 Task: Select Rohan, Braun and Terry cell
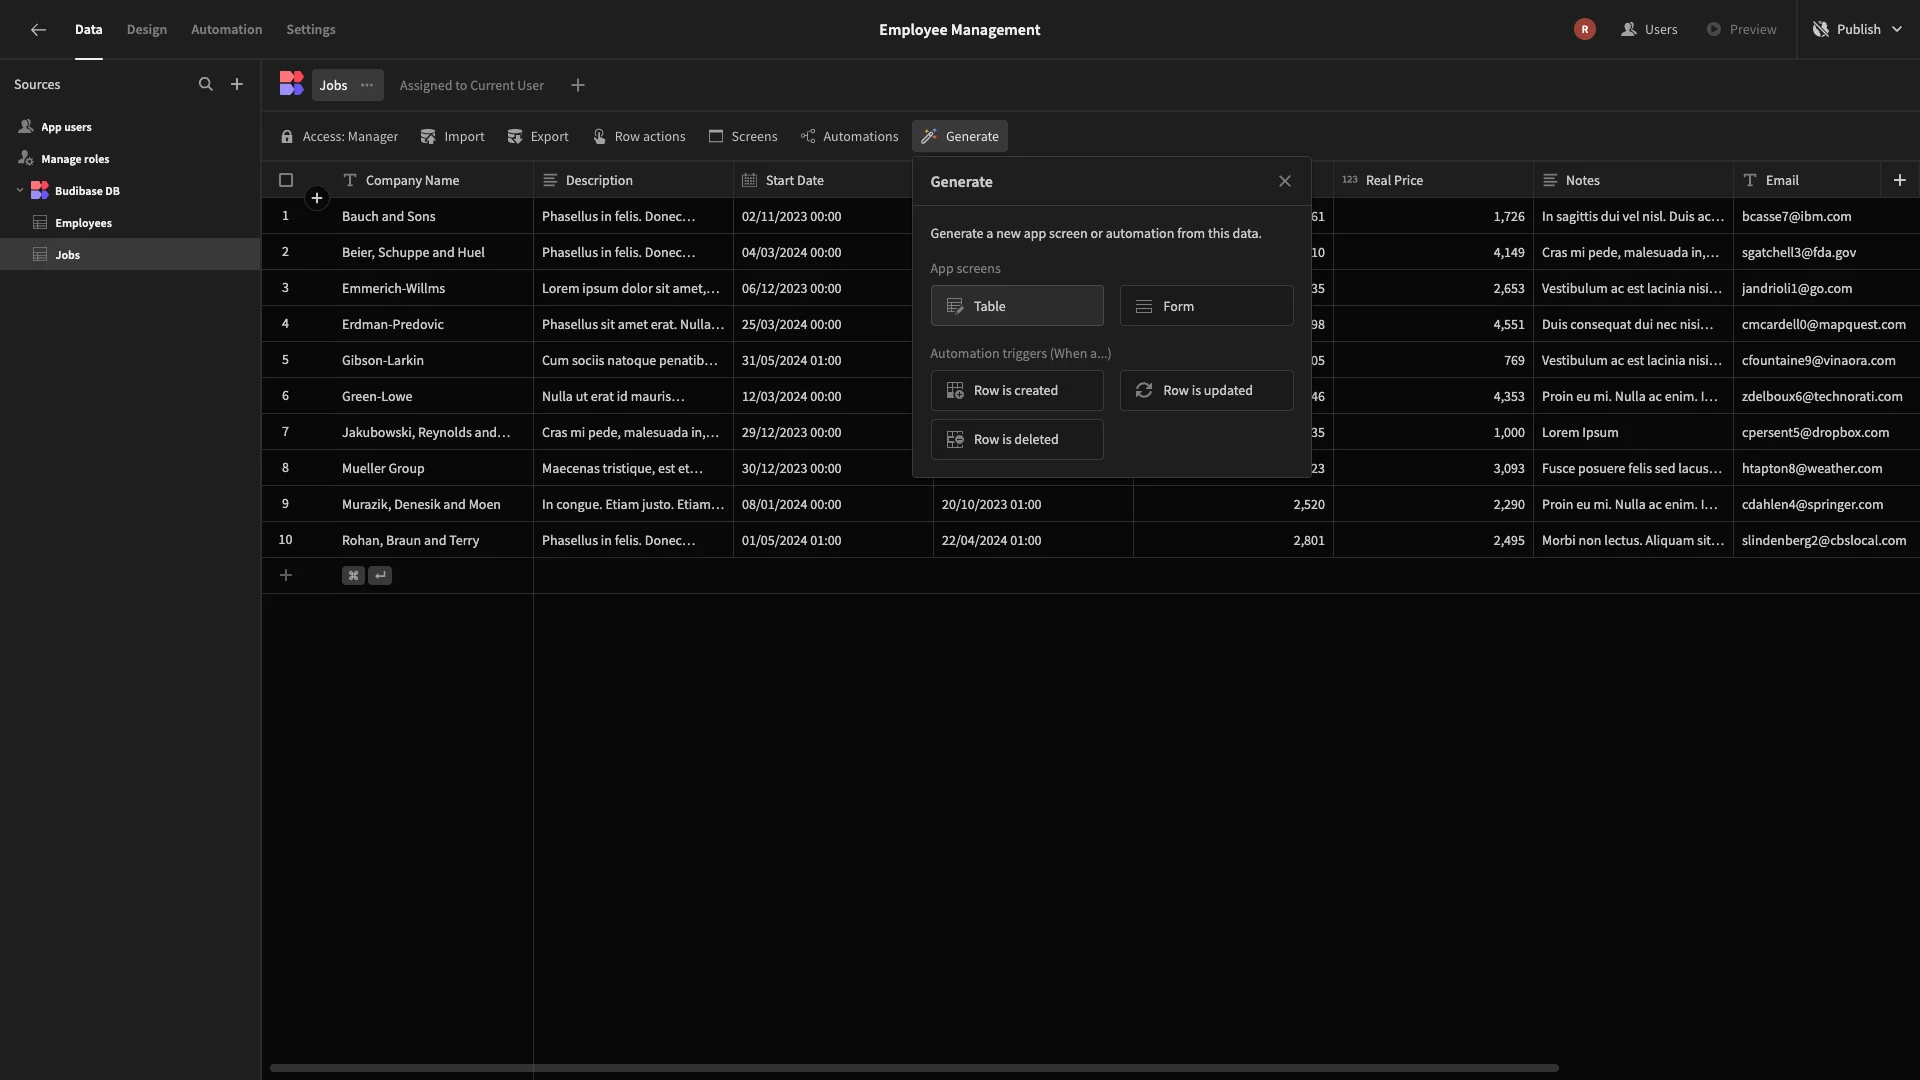433,540
